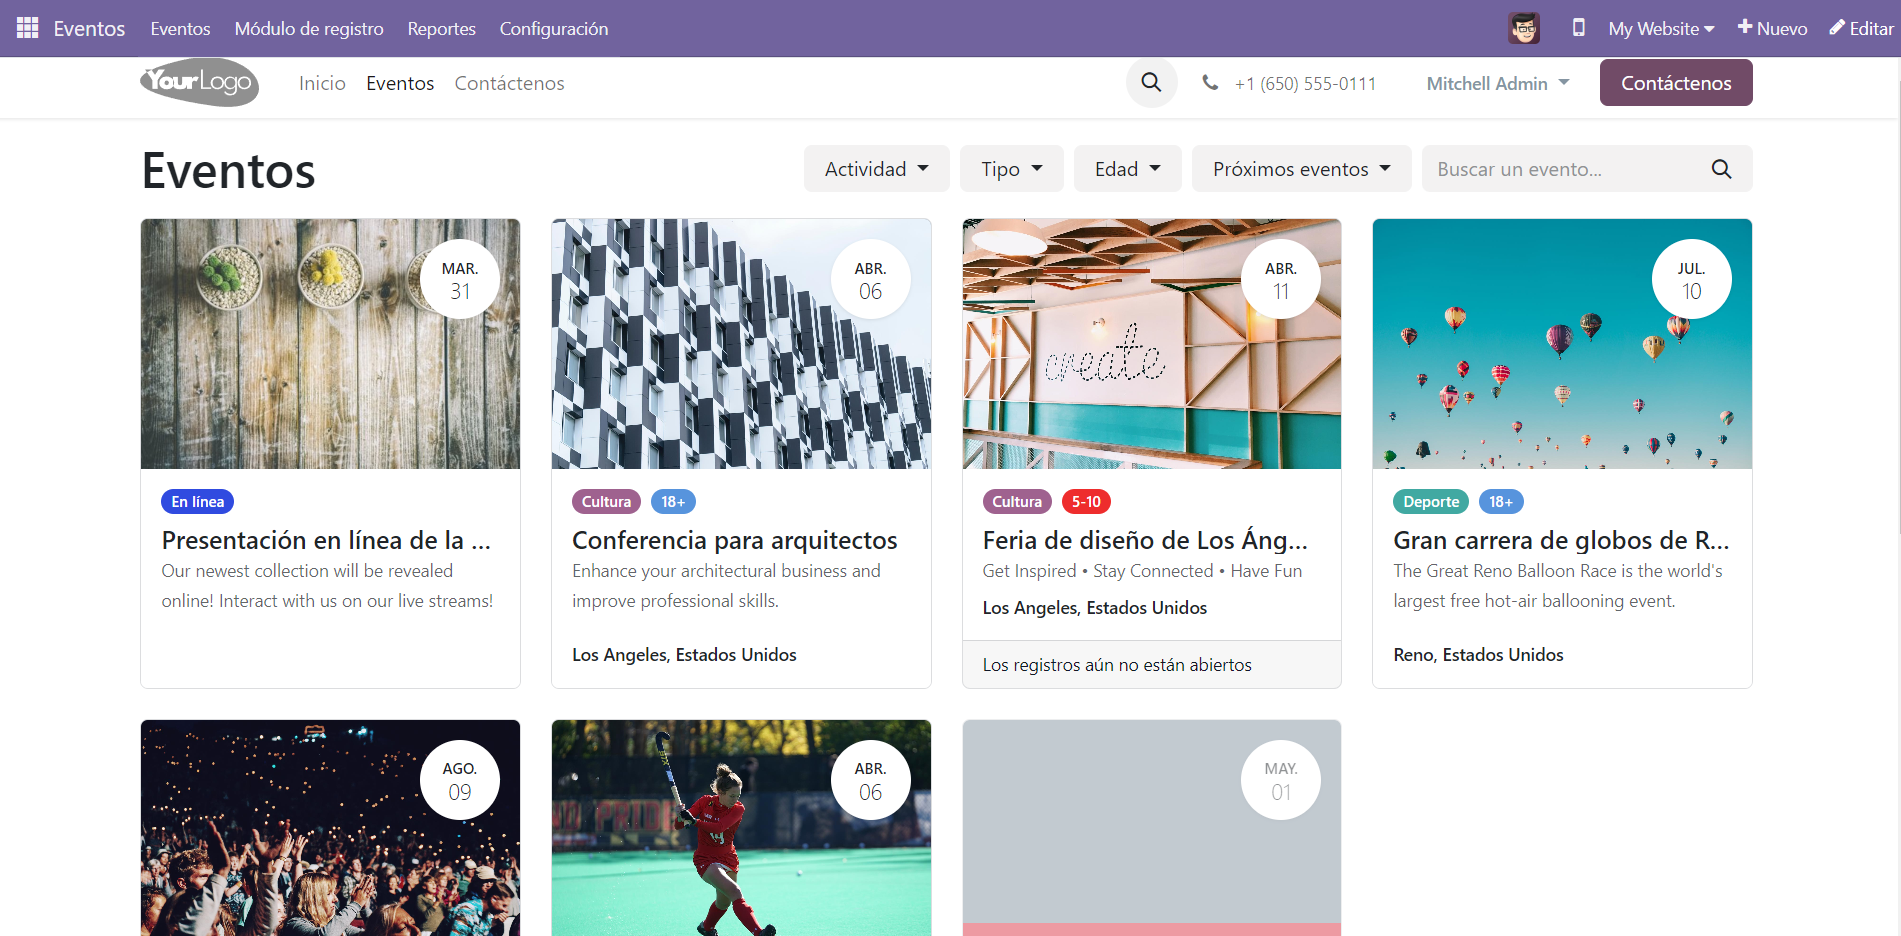Click the mobile preview phone icon

(1579, 28)
